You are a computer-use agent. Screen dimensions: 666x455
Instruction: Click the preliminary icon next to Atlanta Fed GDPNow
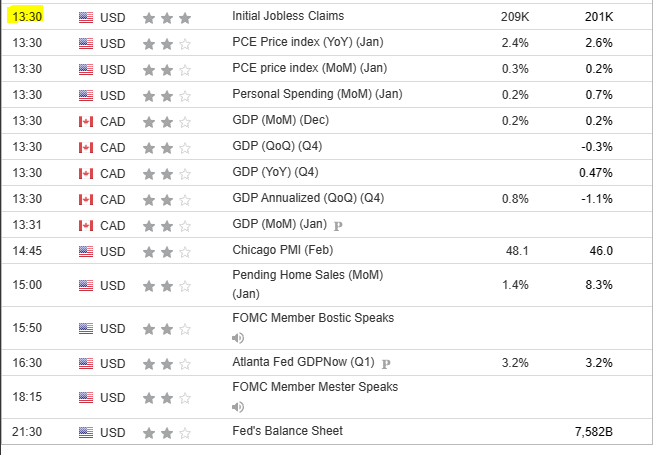[386, 364]
